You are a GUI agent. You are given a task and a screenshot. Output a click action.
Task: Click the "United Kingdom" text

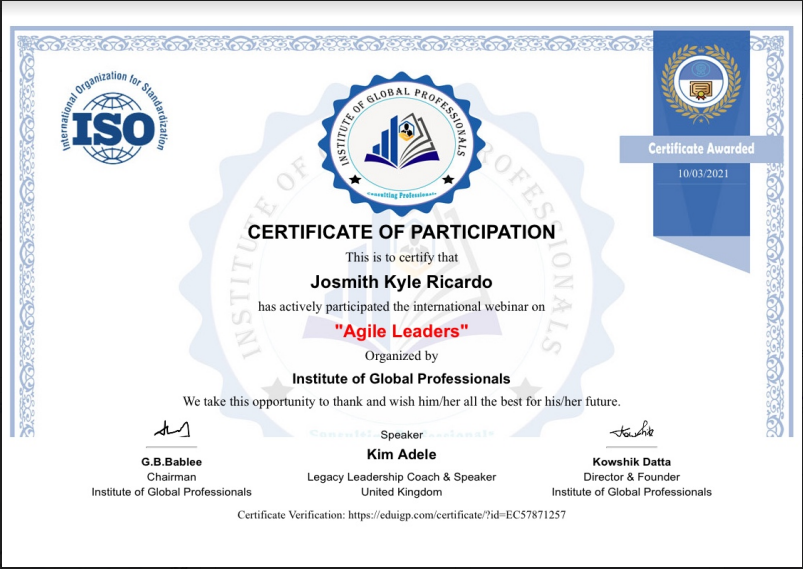tap(402, 492)
